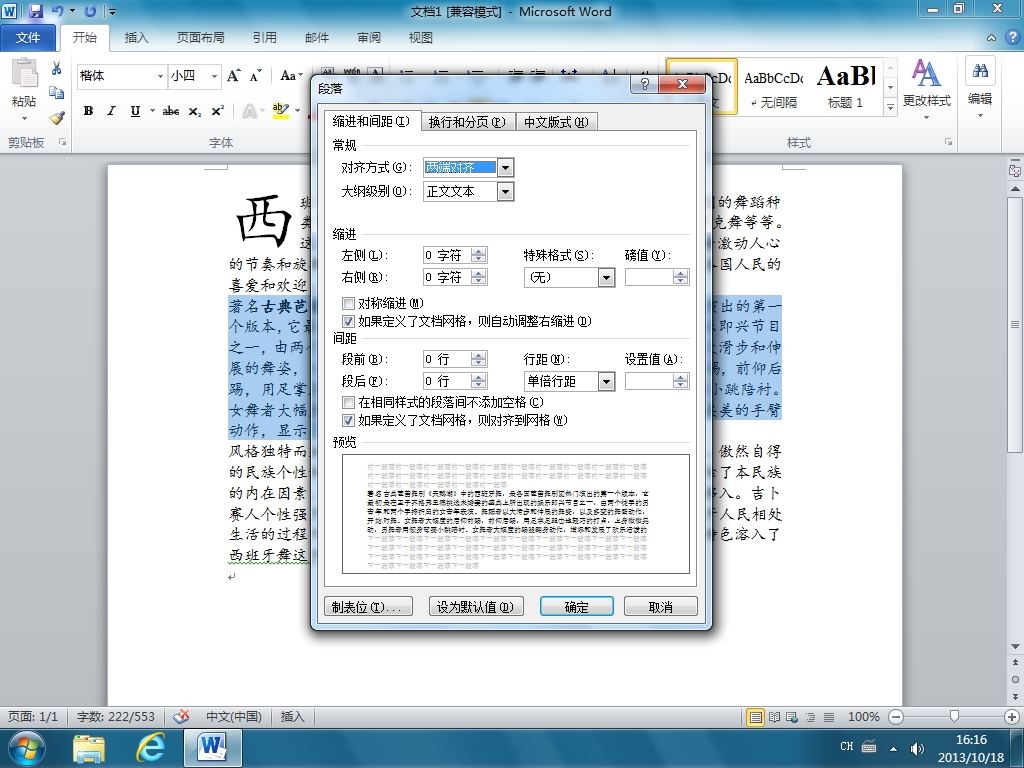The height and width of the screenshot is (768, 1024).
Task: Open the 特殊格式 special format dropdown
Action: 606,278
